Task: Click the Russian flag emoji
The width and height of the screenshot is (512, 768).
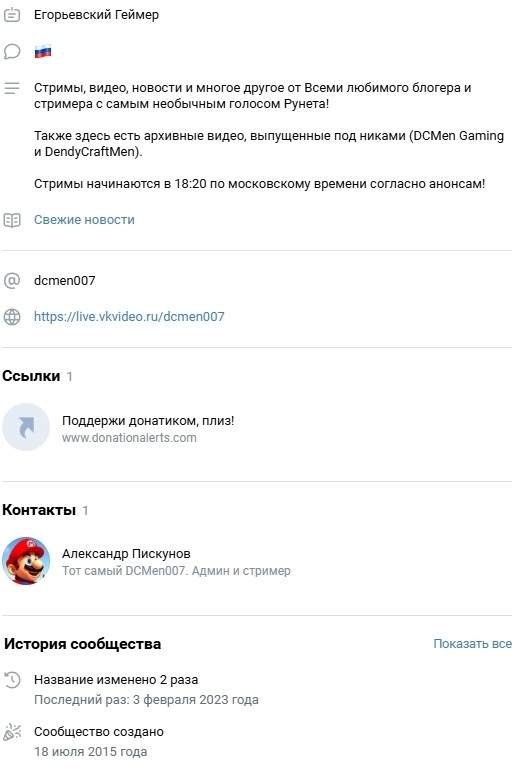Action: click(43, 51)
